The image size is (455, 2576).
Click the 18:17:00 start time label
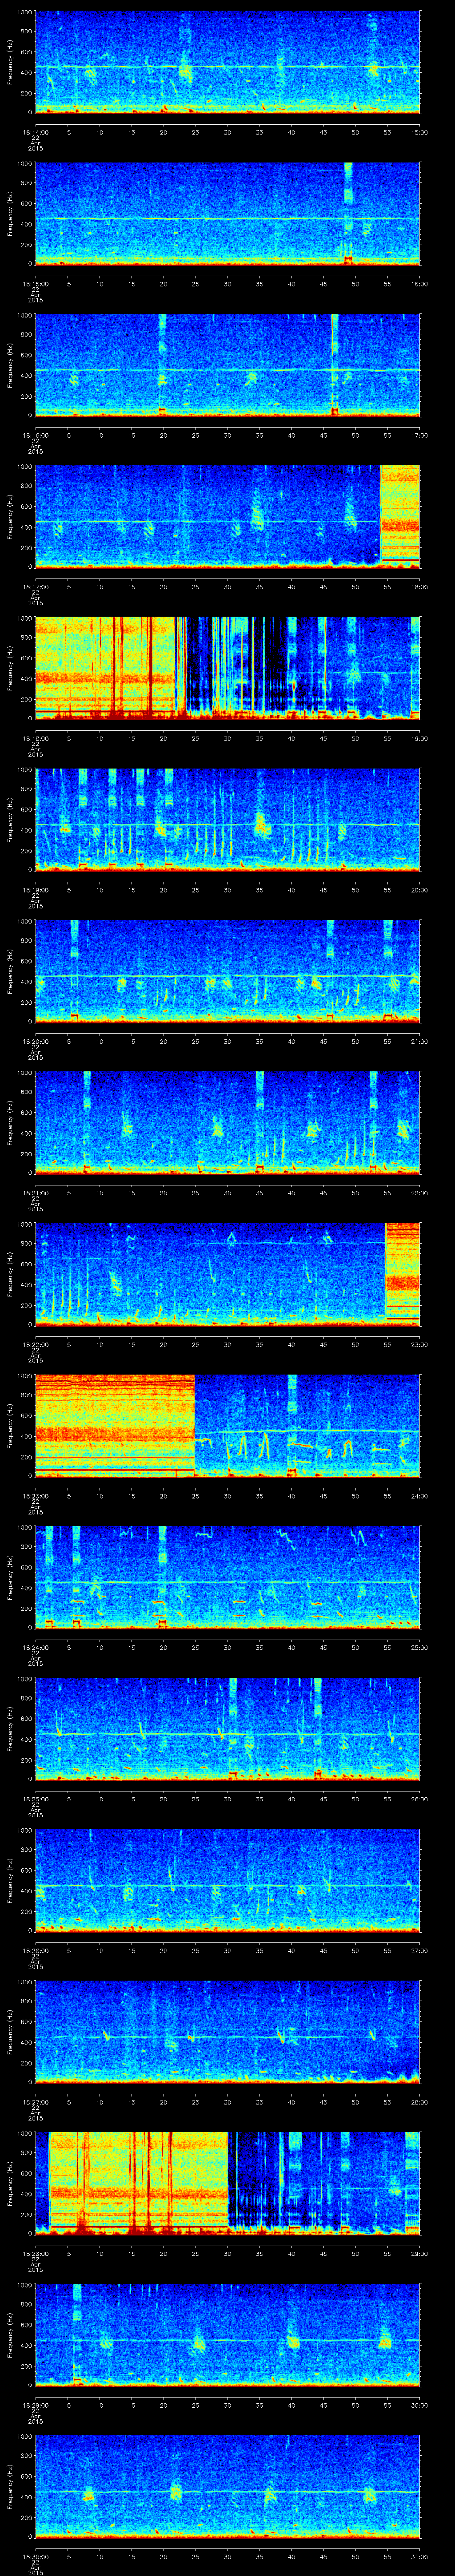click(x=35, y=586)
